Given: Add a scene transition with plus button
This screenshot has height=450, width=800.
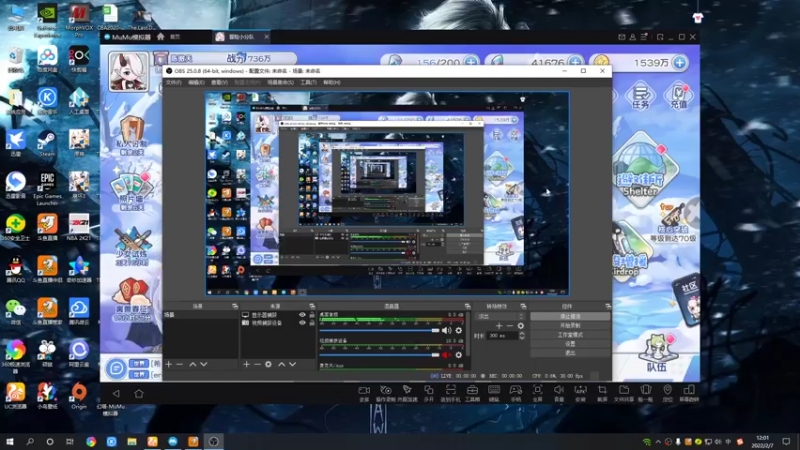Looking at the screenshot, I should [x=499, y=326].
